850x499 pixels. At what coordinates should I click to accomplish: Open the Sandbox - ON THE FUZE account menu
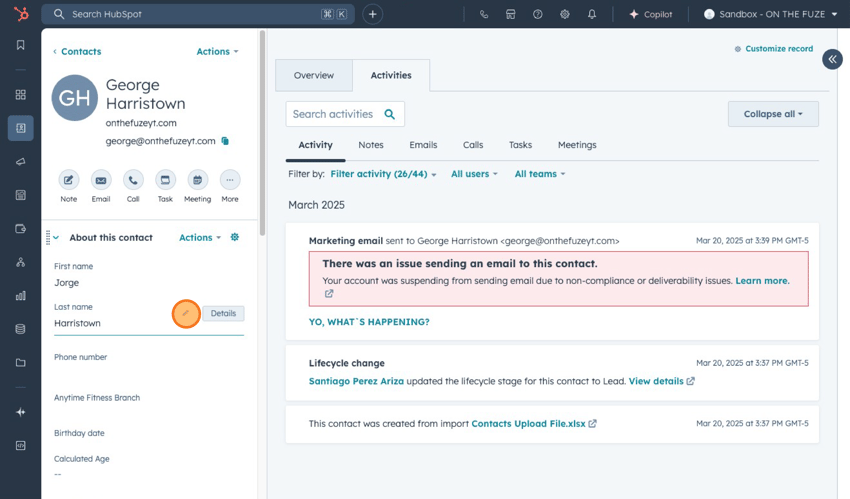770,14
